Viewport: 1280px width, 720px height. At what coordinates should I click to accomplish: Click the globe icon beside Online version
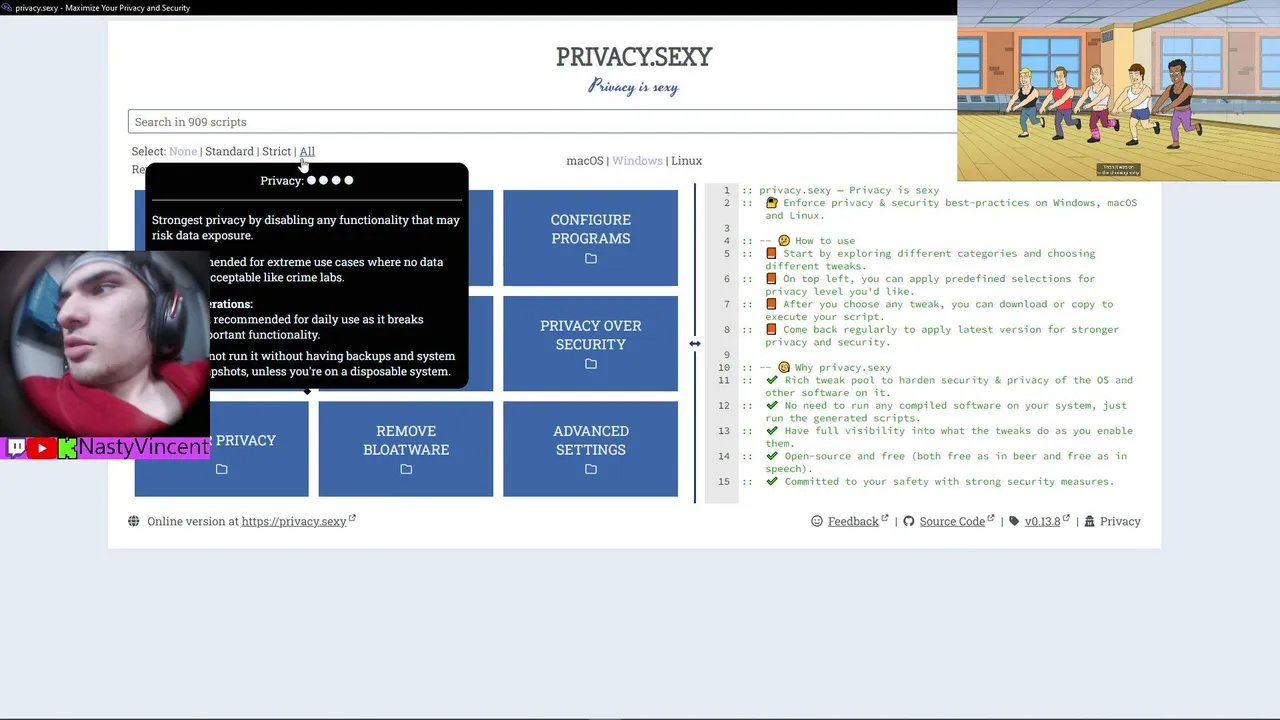click(x=134, y=521)
